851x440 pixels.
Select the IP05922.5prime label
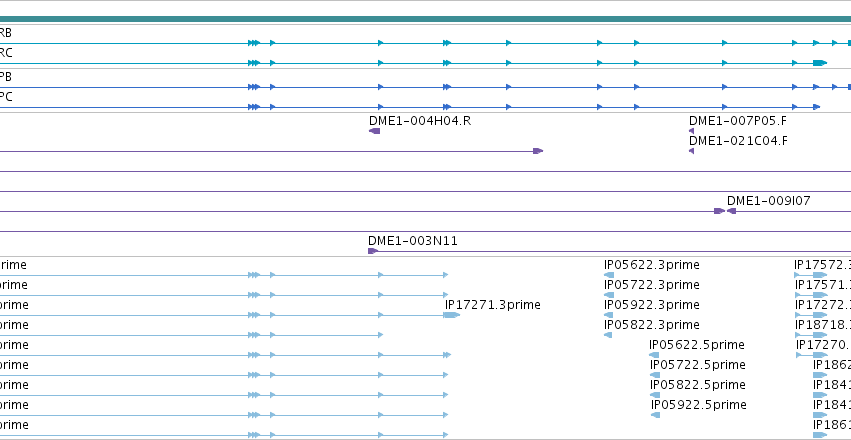coord(699,405)
